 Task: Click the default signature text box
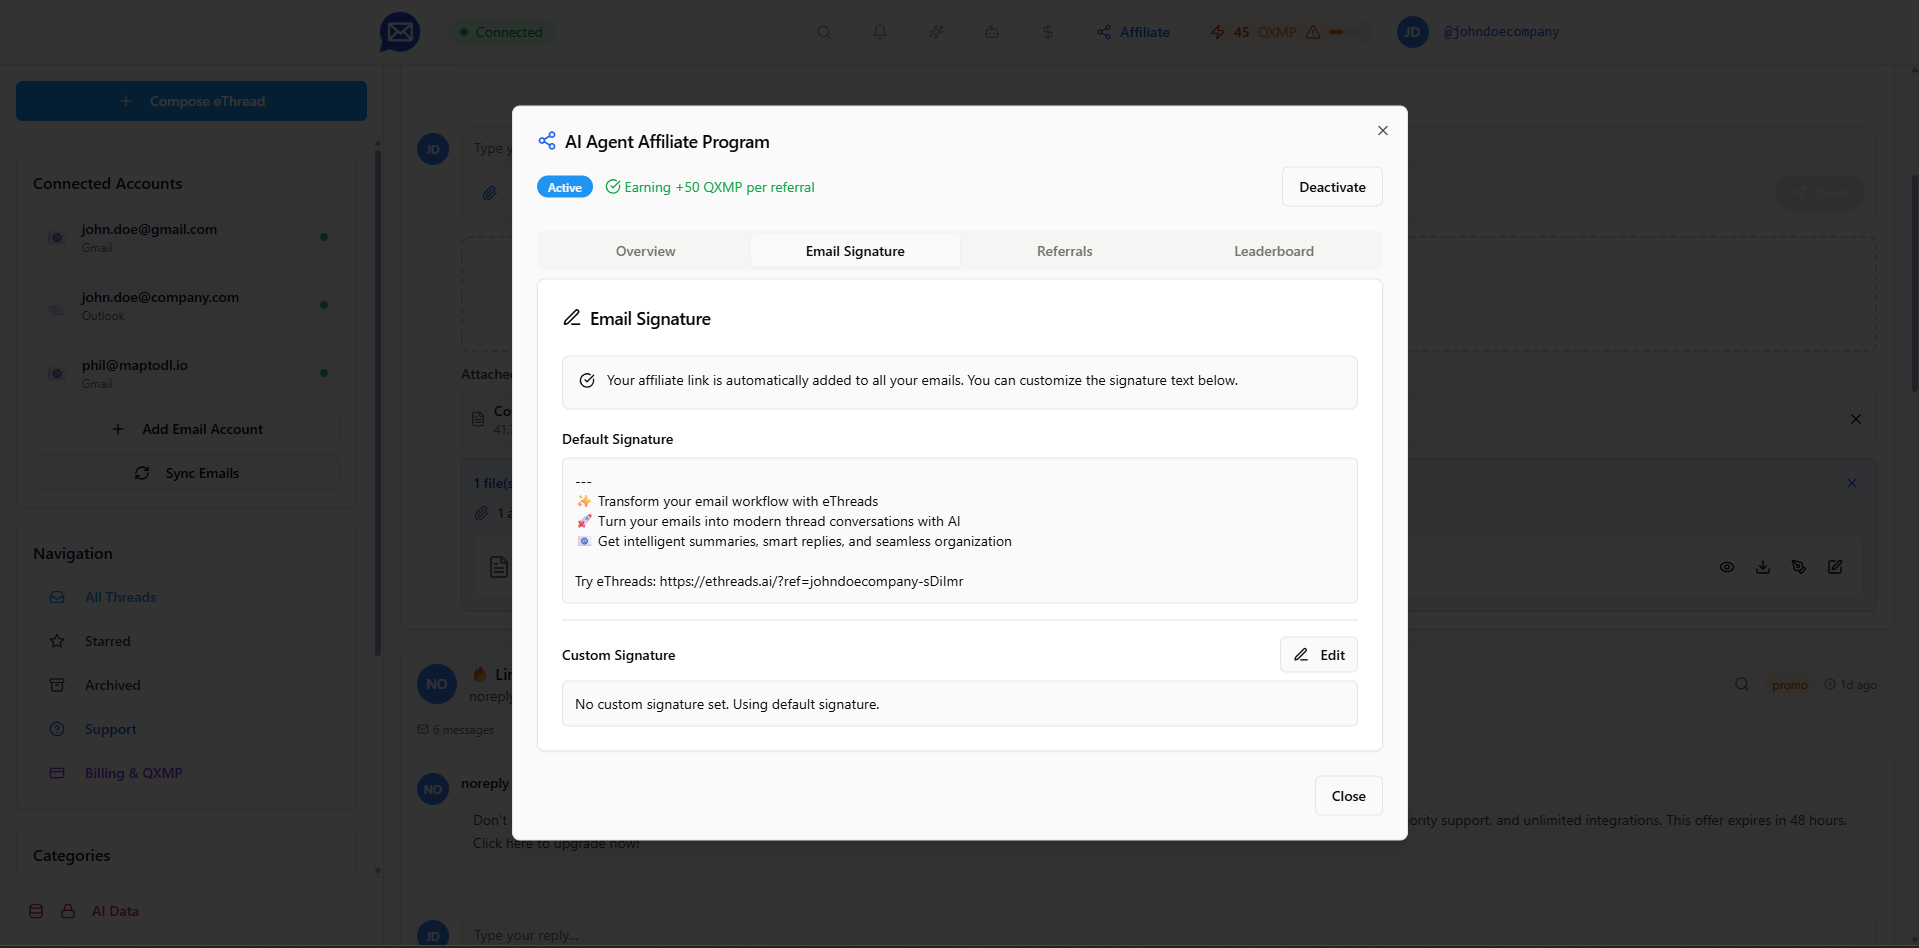[x=960, y=531]
